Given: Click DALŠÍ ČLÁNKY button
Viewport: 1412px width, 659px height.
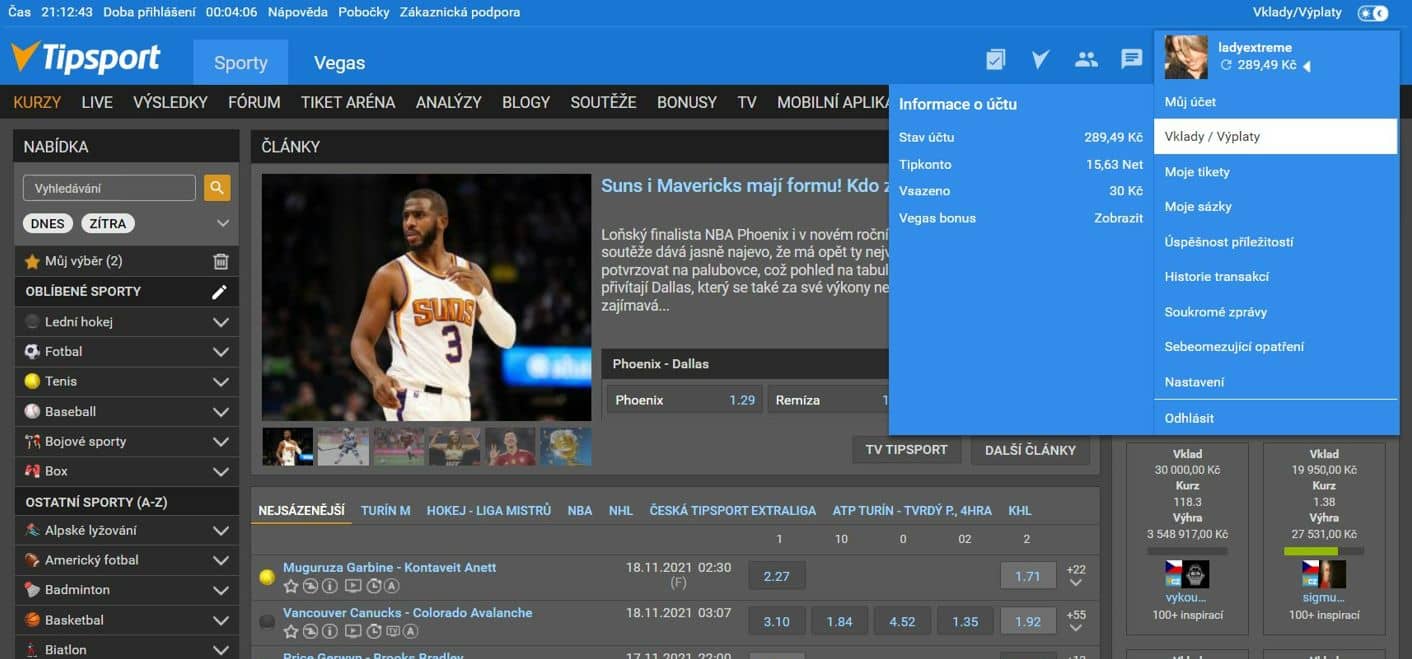Looking at the screenshot, I should pos(1030,450).
